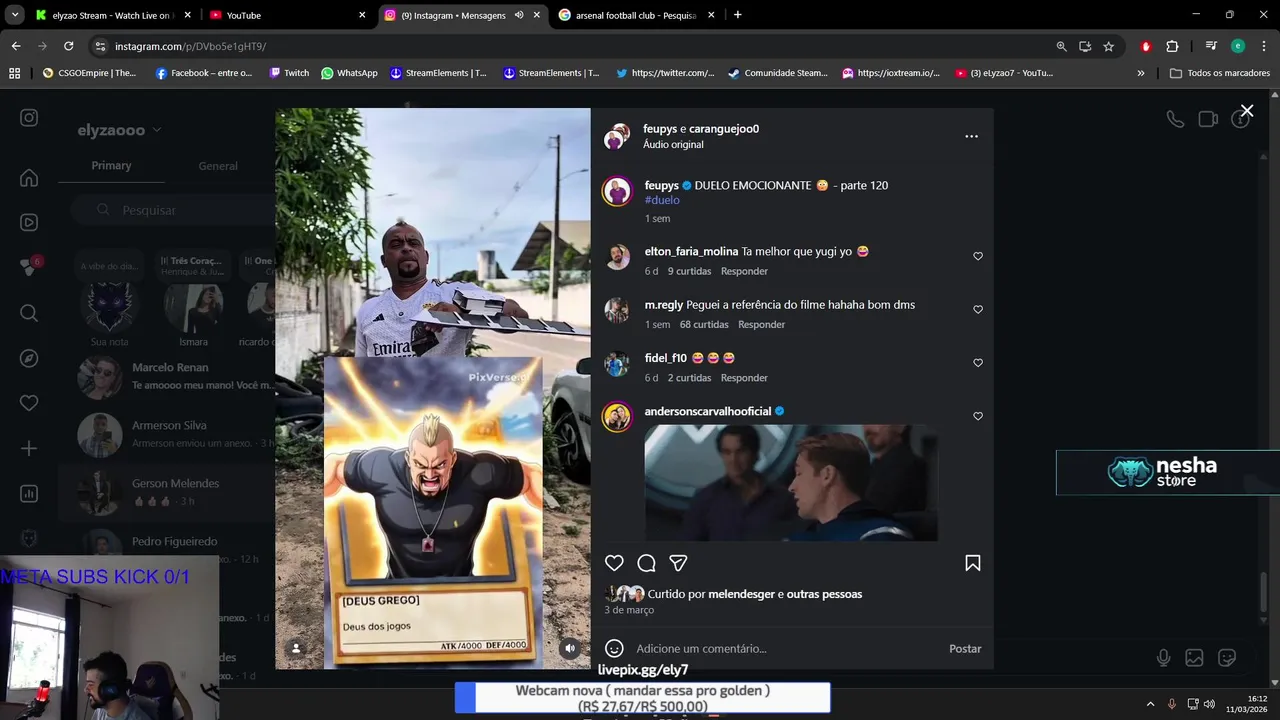Open new browser tab

737,15
